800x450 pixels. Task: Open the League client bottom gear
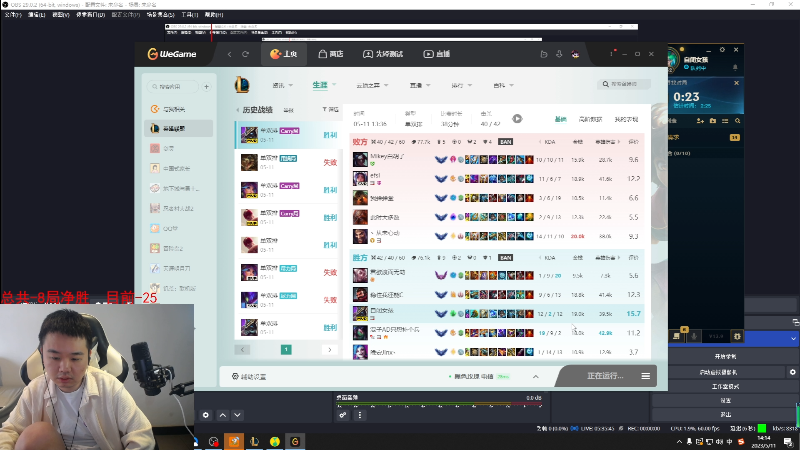tap(737, 336)
